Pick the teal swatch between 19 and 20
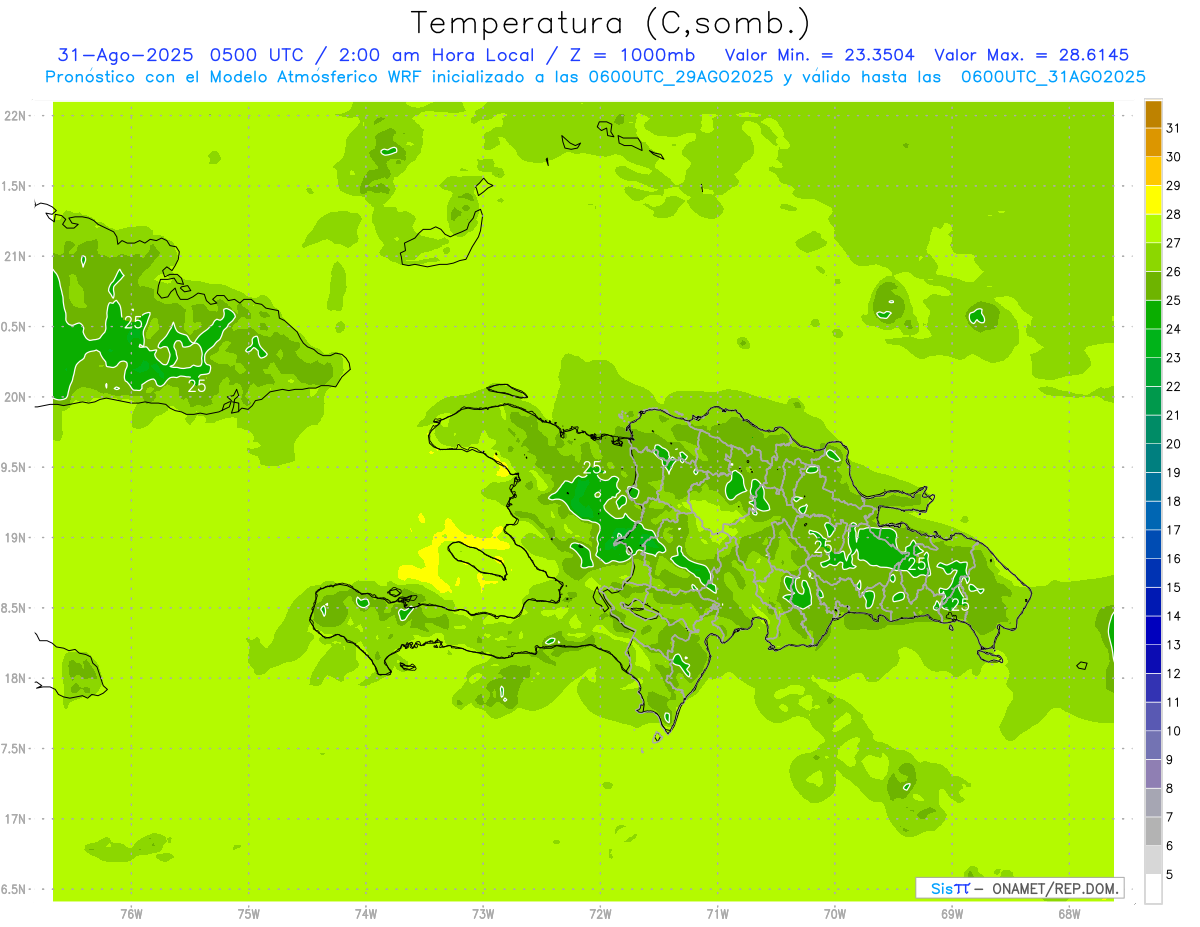This screenshot has height=927, width=1200. [x=1153, y=459]
